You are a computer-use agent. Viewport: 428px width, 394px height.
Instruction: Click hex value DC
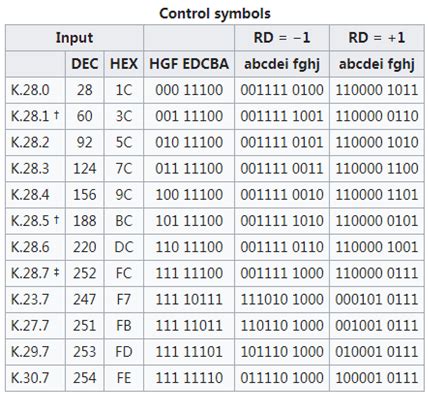point(124,247)
